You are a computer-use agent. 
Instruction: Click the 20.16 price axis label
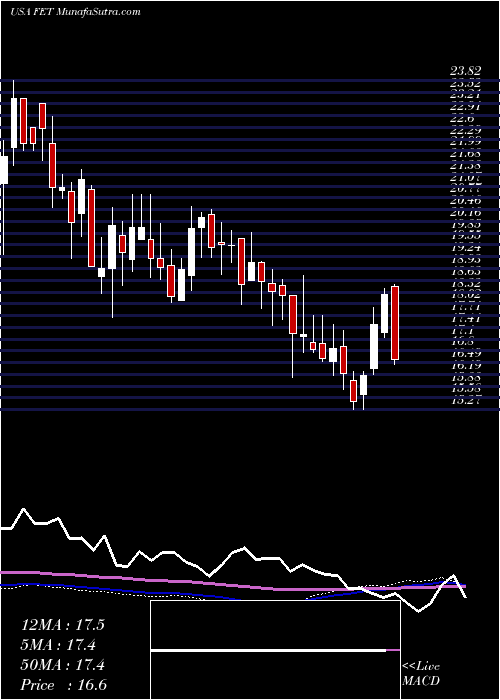466,212
